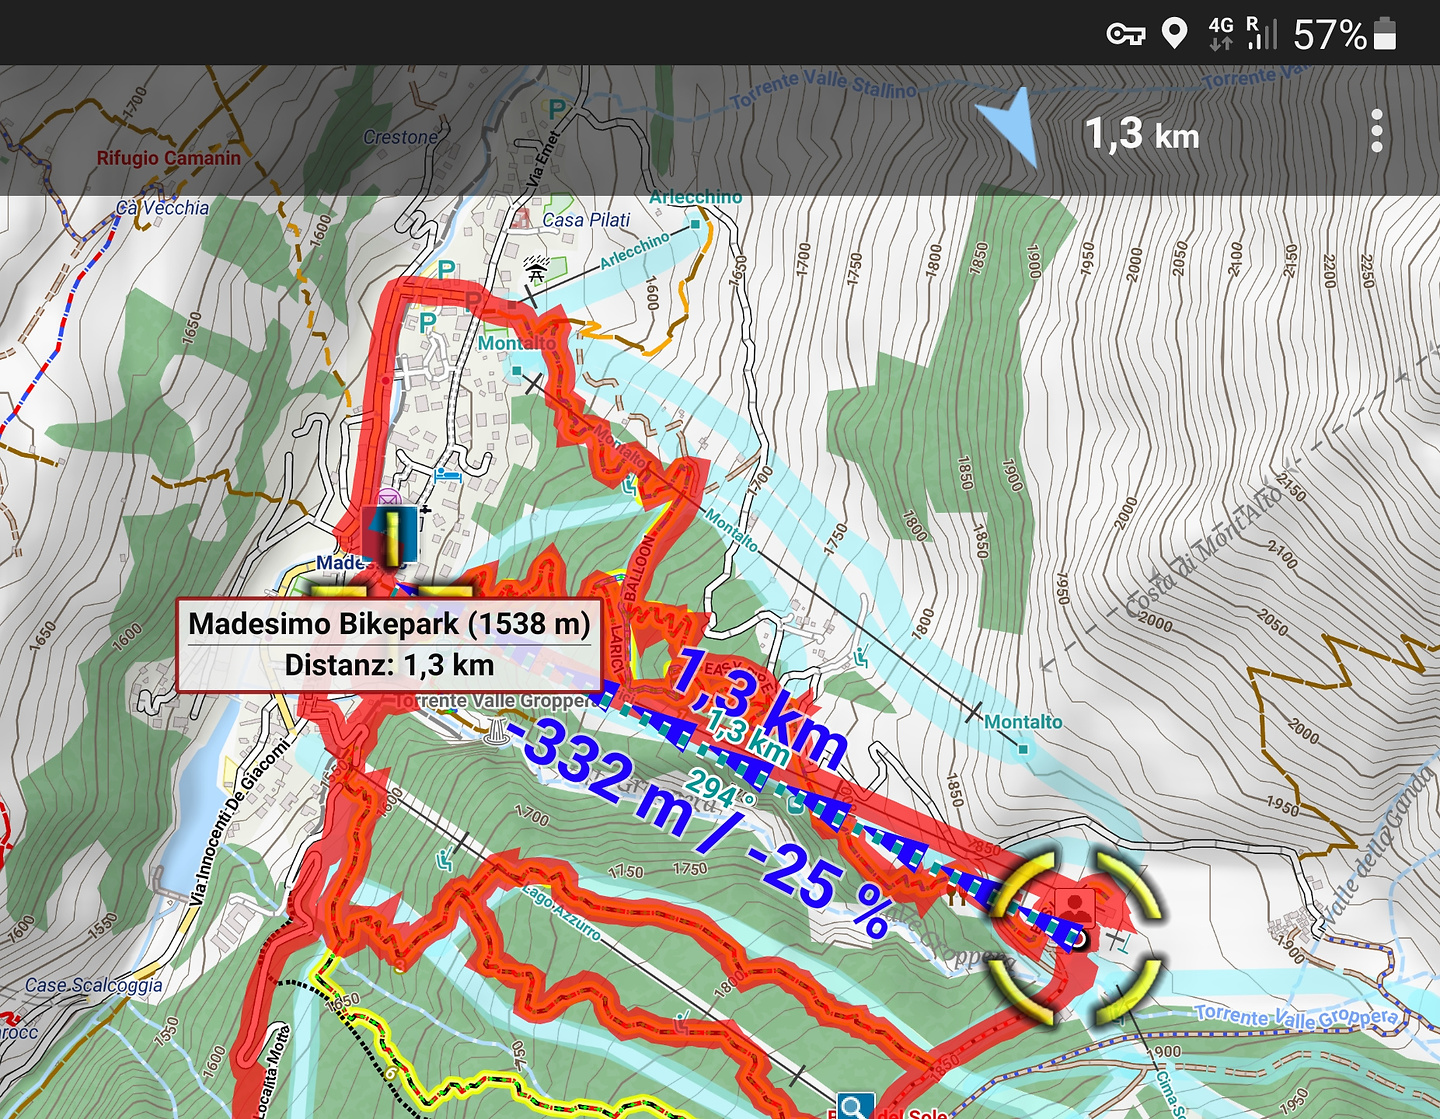Tap the 'Cà Vecchia' place label
Image resolution: width=1440 pixels, height=1119 pixels.
(x=162, y=208)
